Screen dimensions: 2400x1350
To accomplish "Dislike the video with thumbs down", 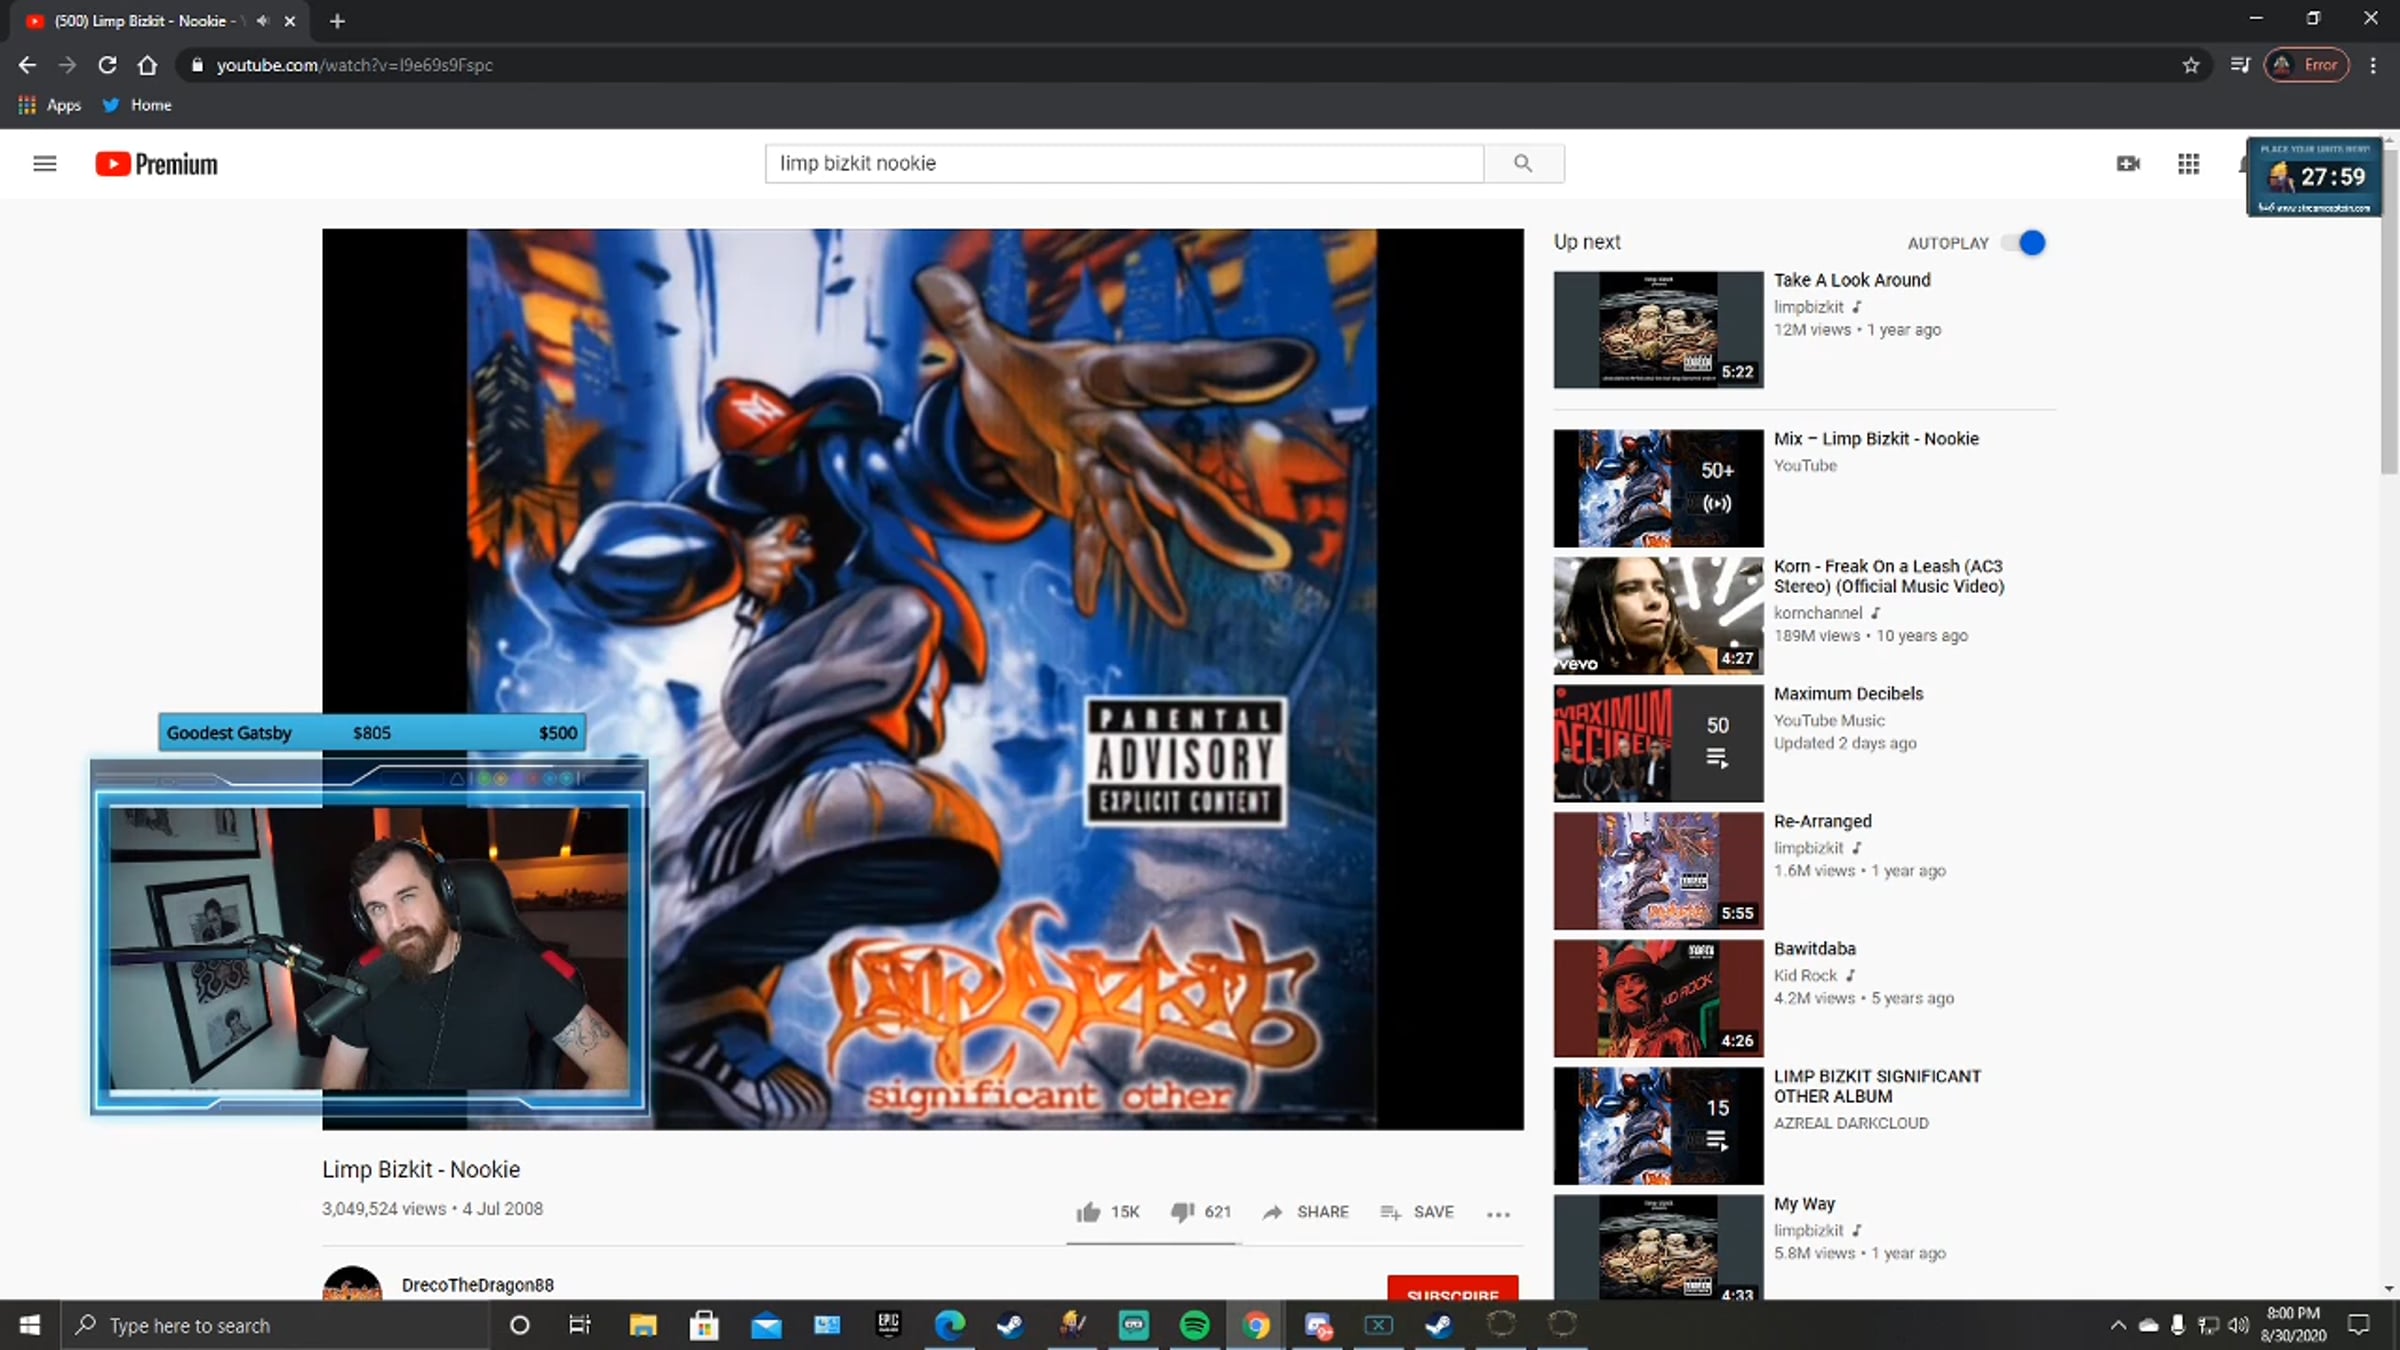I will coord(1183,1212).
